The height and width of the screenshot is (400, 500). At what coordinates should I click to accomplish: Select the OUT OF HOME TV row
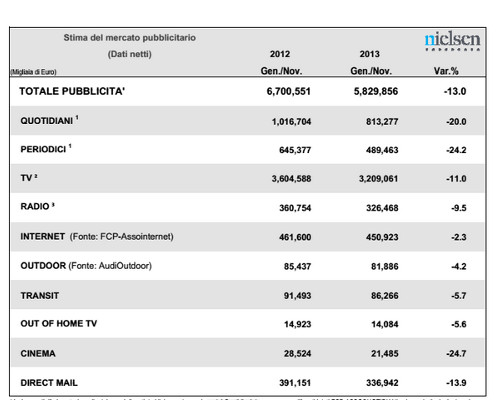click(x=247, y=323)
